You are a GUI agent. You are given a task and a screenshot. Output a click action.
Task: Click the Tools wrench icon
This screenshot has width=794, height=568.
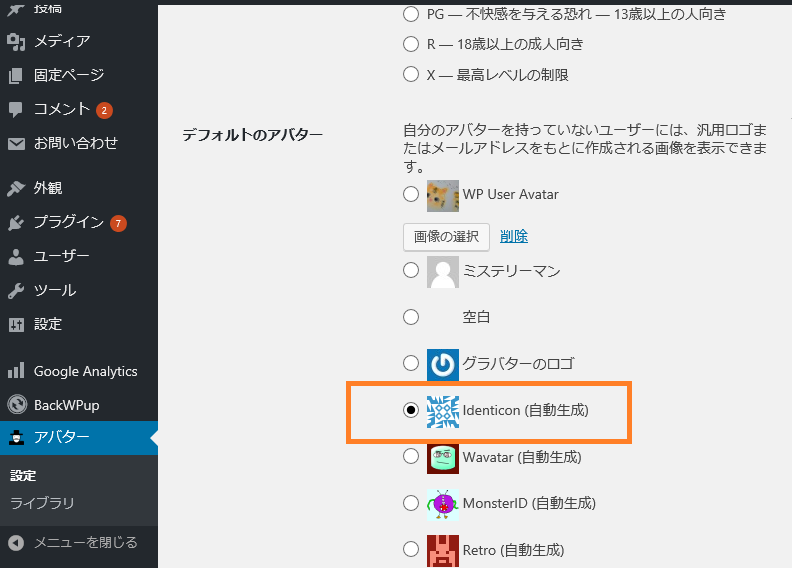pos(16,290)
